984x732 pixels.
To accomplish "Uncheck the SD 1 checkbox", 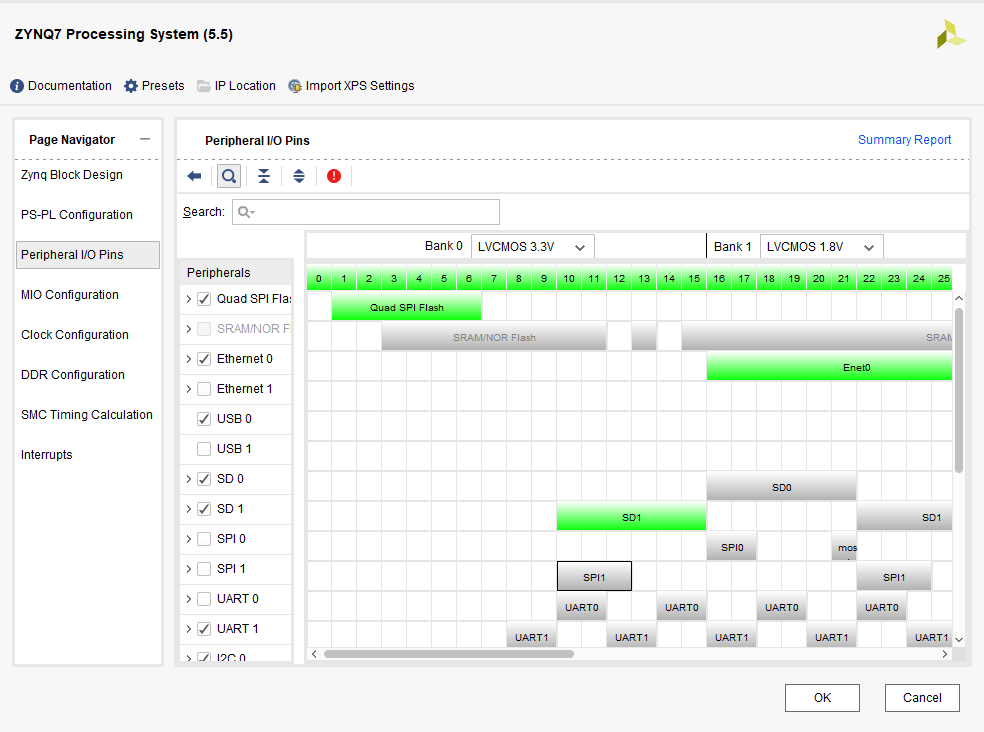I will click(x=204, y=509).
